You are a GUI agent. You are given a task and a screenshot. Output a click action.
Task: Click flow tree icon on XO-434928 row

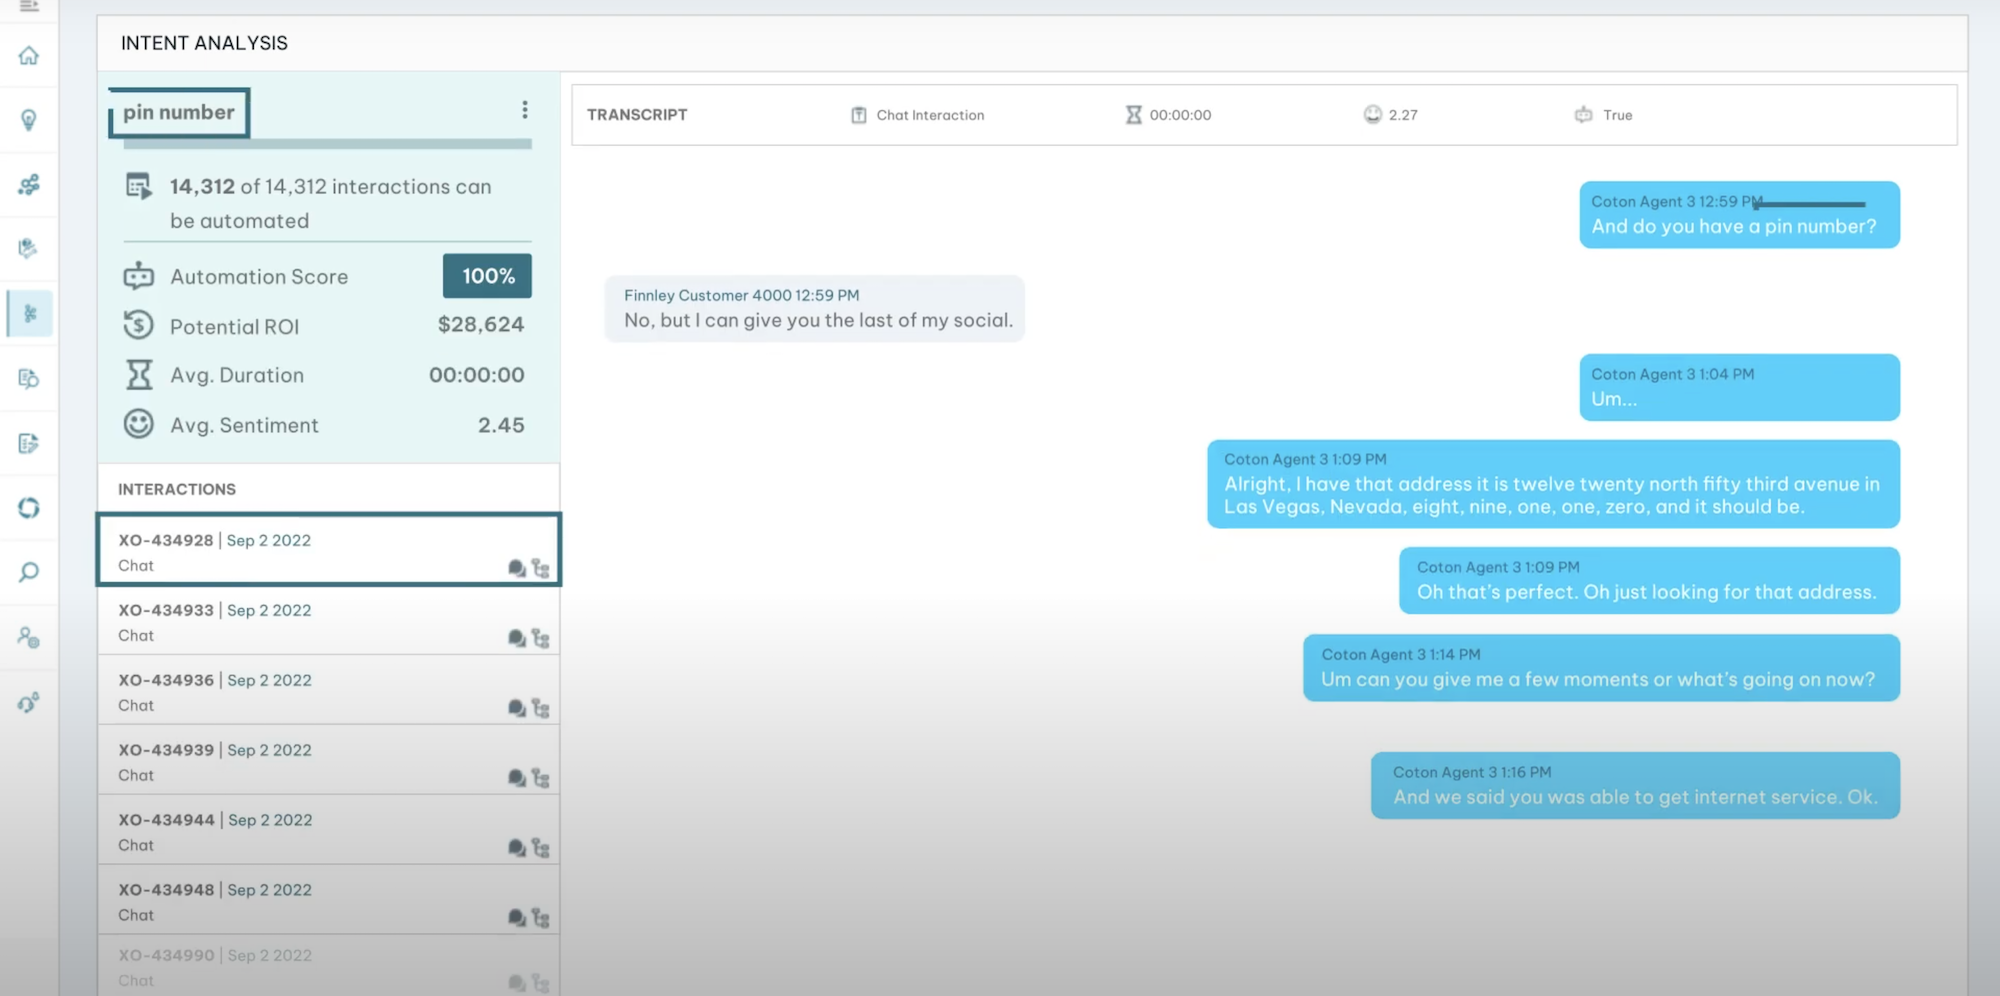point(541,568)
